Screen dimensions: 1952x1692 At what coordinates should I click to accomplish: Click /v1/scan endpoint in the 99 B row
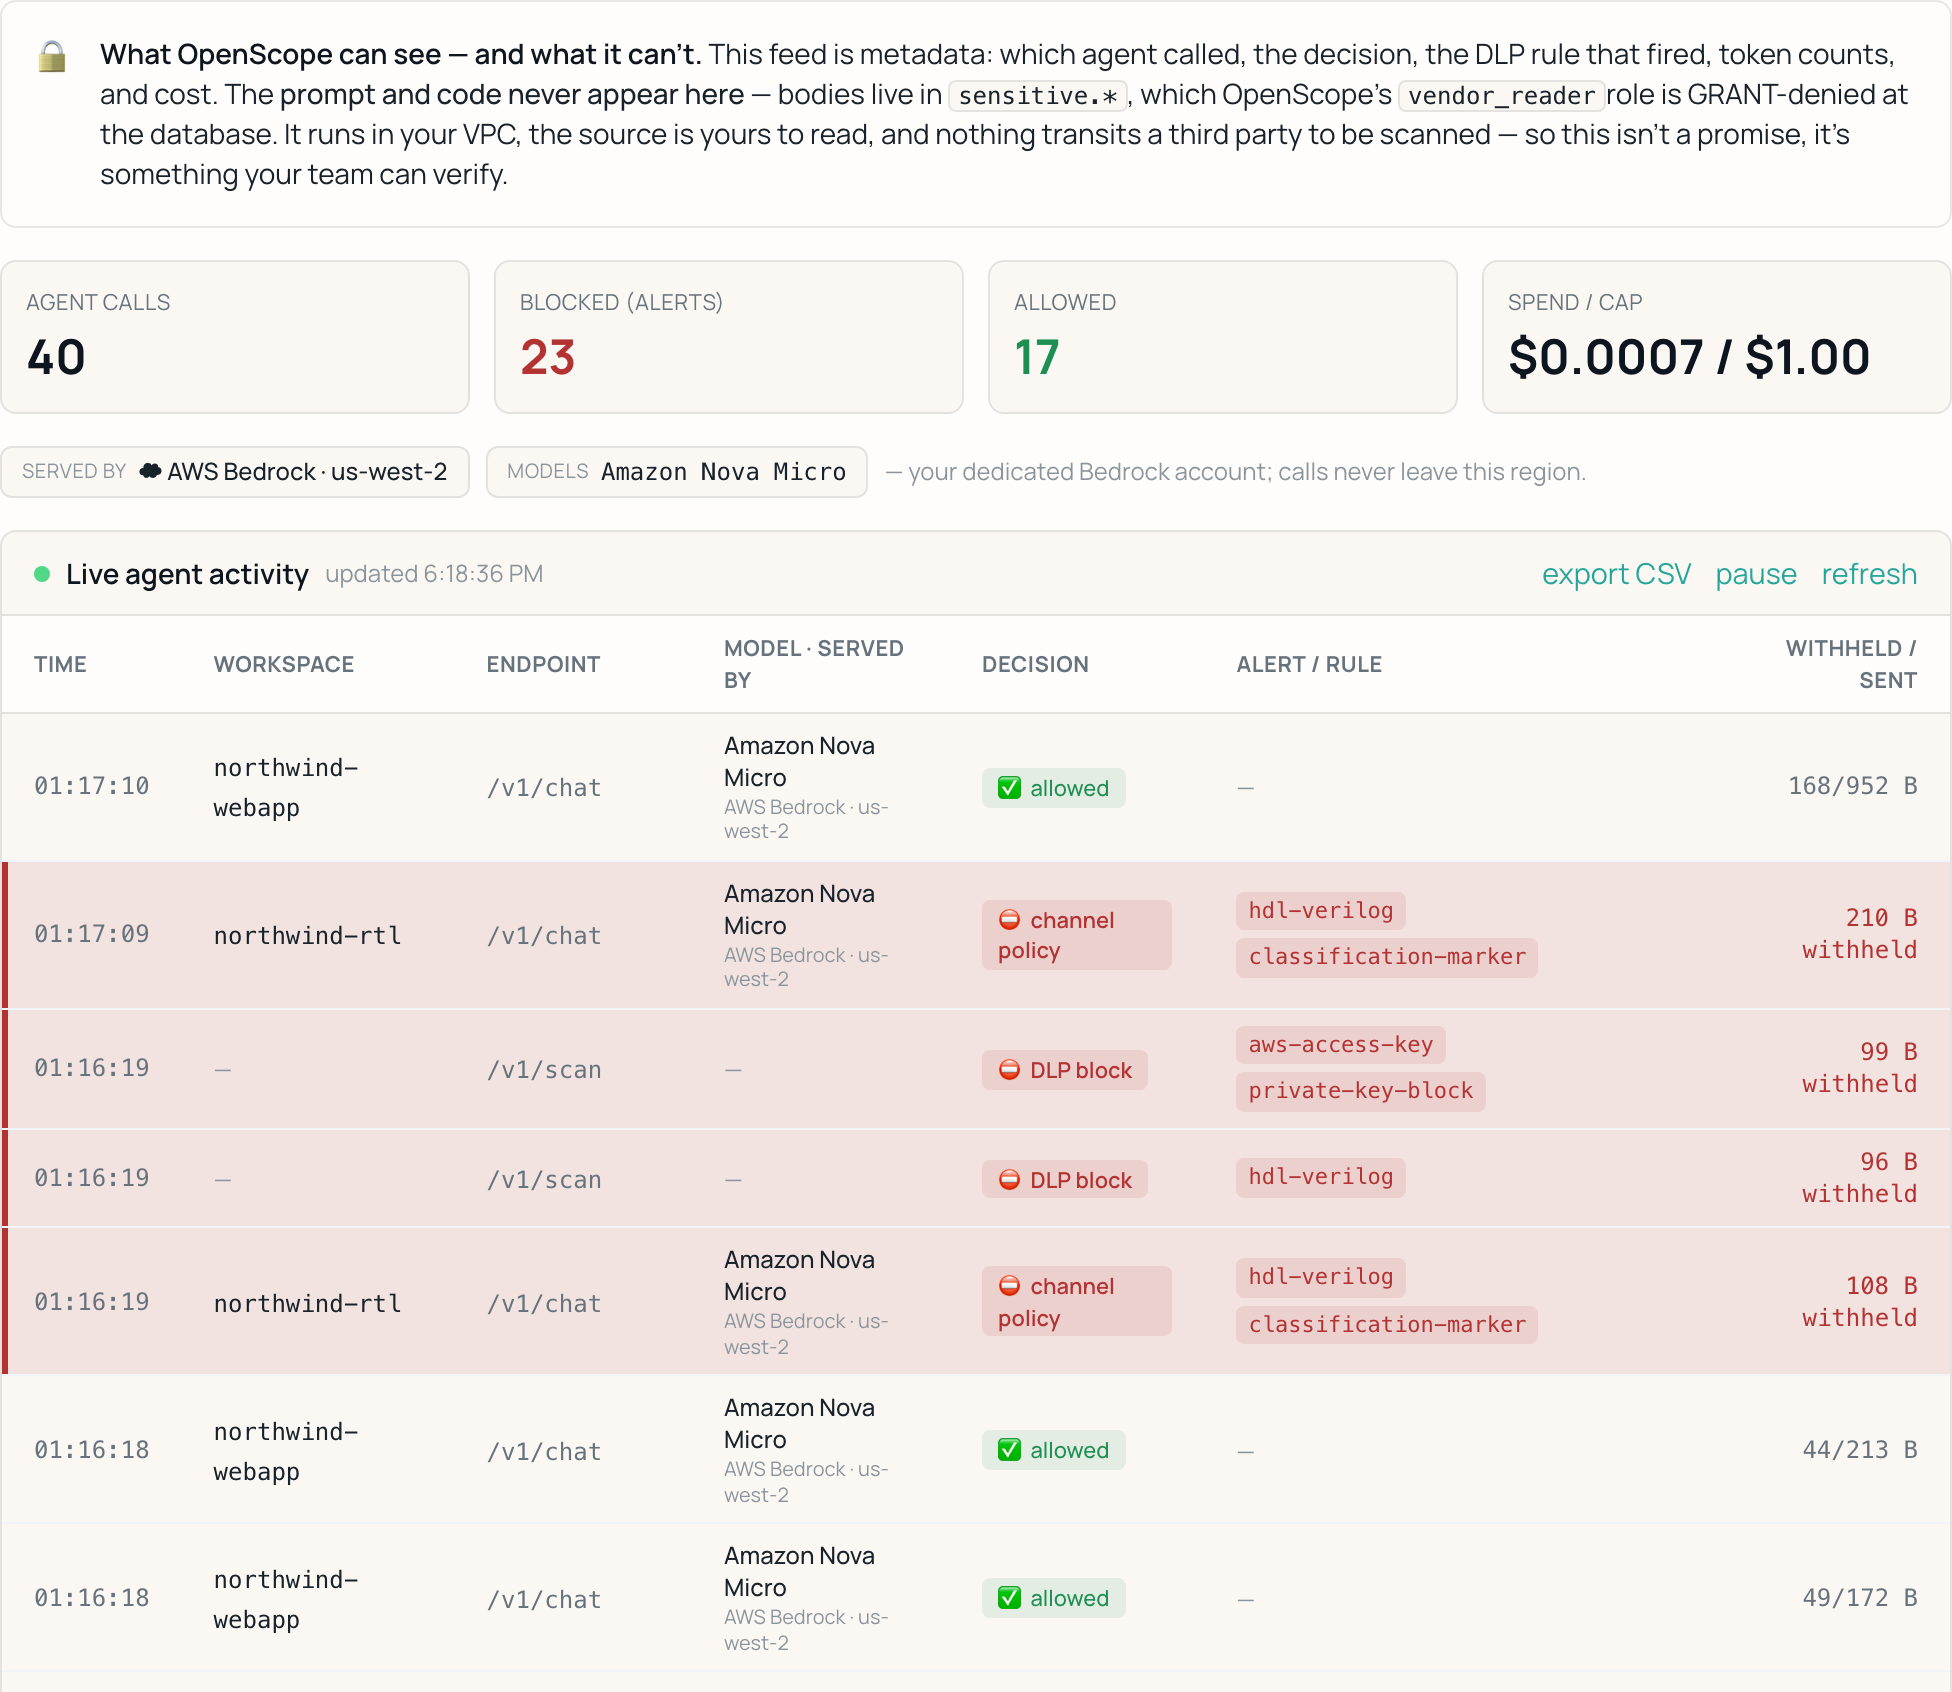coord(544,1070)
